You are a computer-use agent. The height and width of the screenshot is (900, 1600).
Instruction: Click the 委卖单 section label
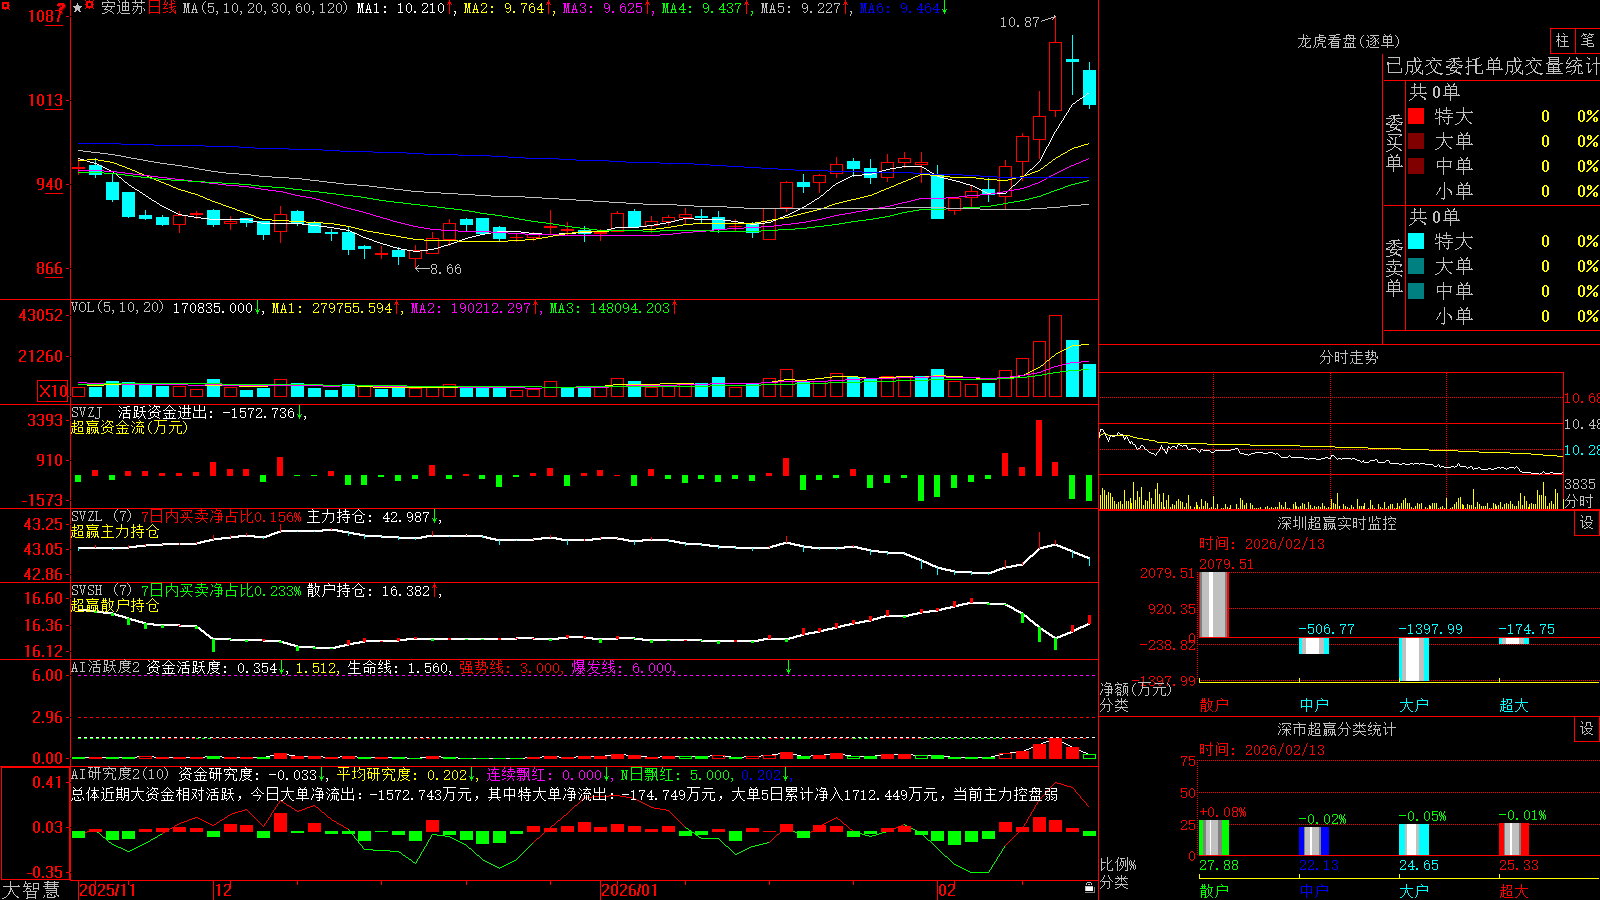click(1394, 268)
